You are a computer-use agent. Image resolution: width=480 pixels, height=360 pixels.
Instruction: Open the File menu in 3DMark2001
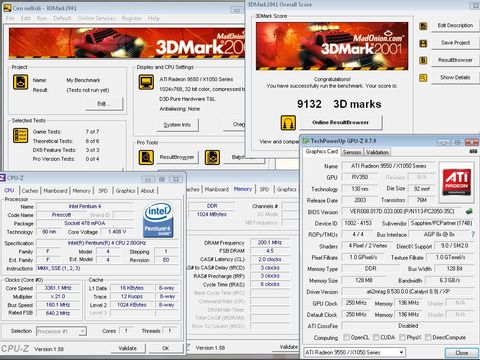(10, 18)
